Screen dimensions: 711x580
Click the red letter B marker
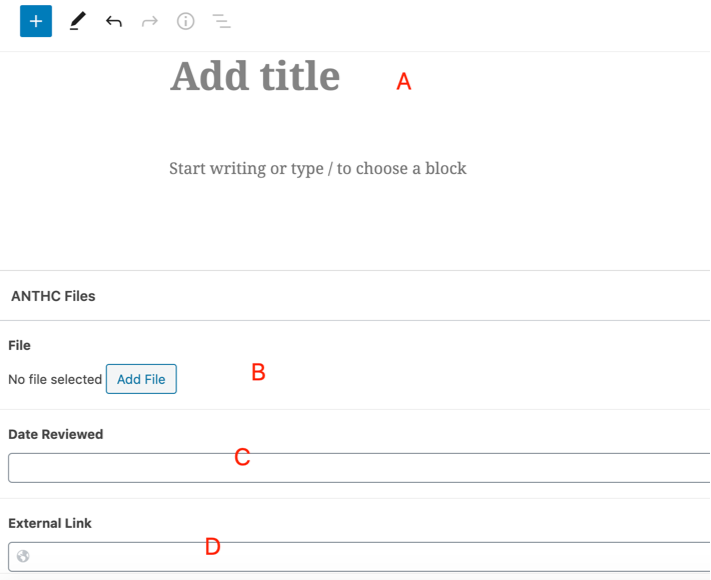258,372
